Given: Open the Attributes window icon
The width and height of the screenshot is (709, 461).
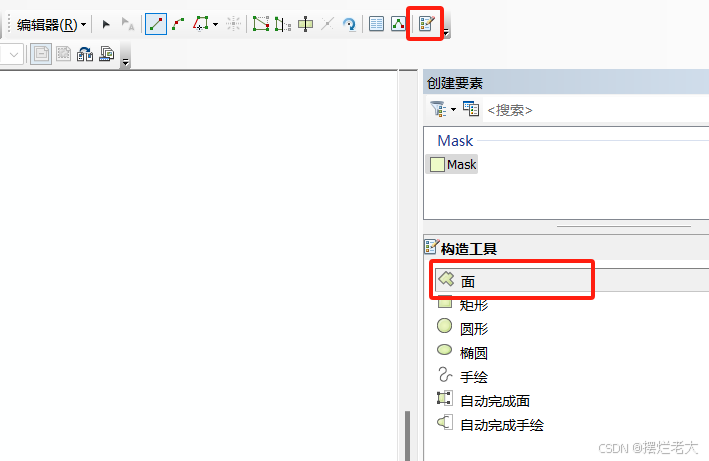Looking at the screenshot, I should coord(376,24).
